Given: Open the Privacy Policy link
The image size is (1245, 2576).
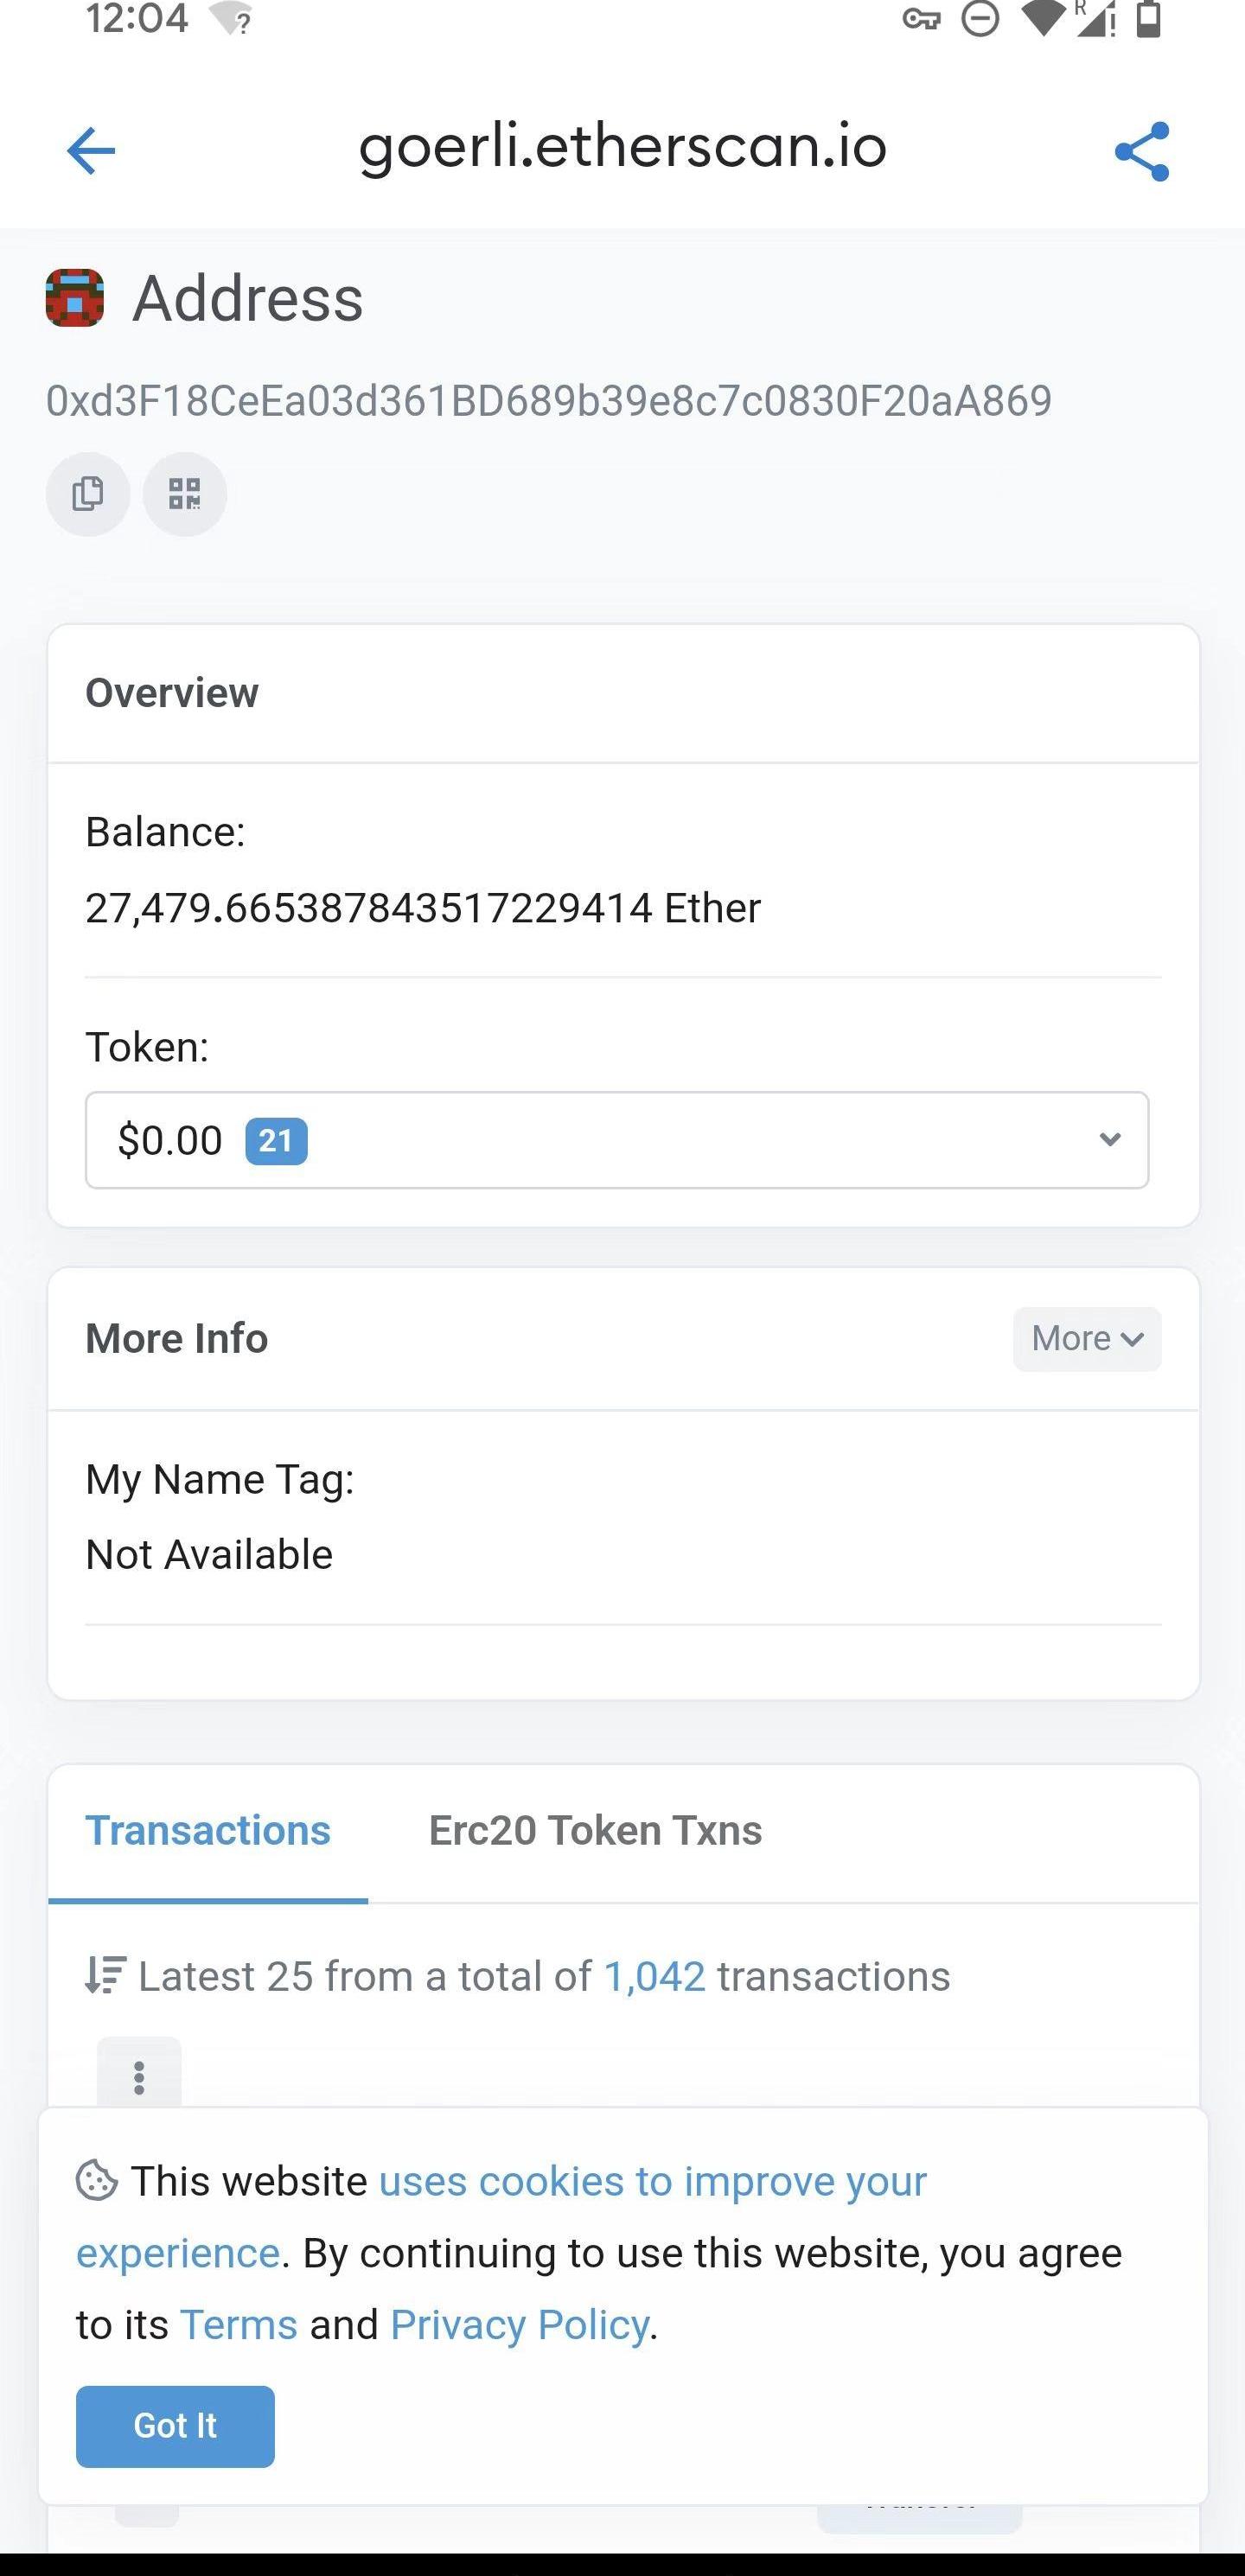Looking at the screenshot, I should coord(519,2325).
